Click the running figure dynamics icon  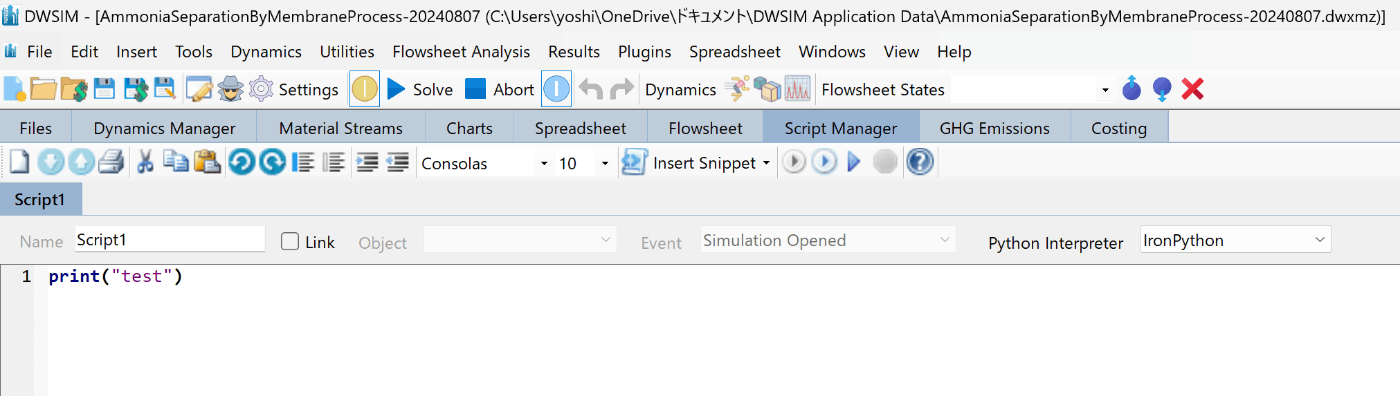737,90
